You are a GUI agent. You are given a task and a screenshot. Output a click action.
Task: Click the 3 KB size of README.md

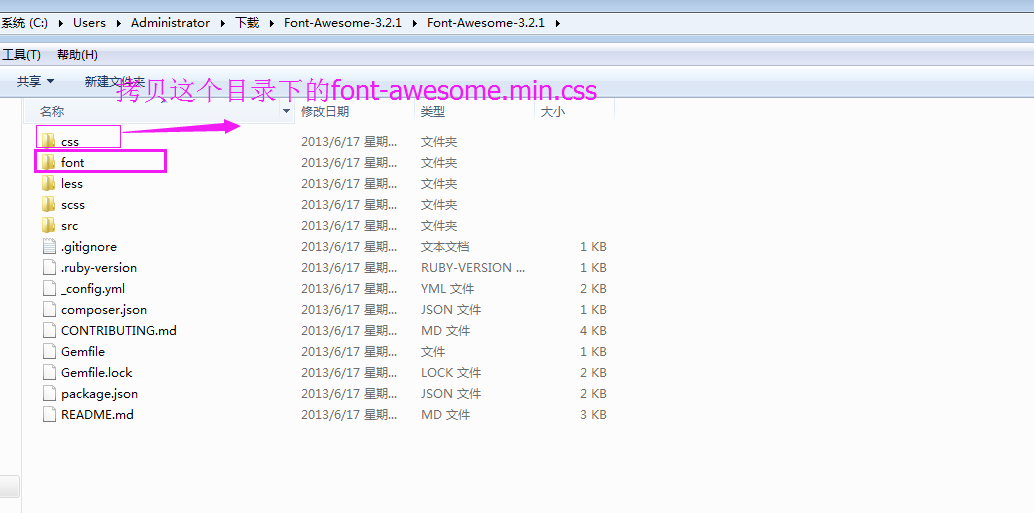593,415
